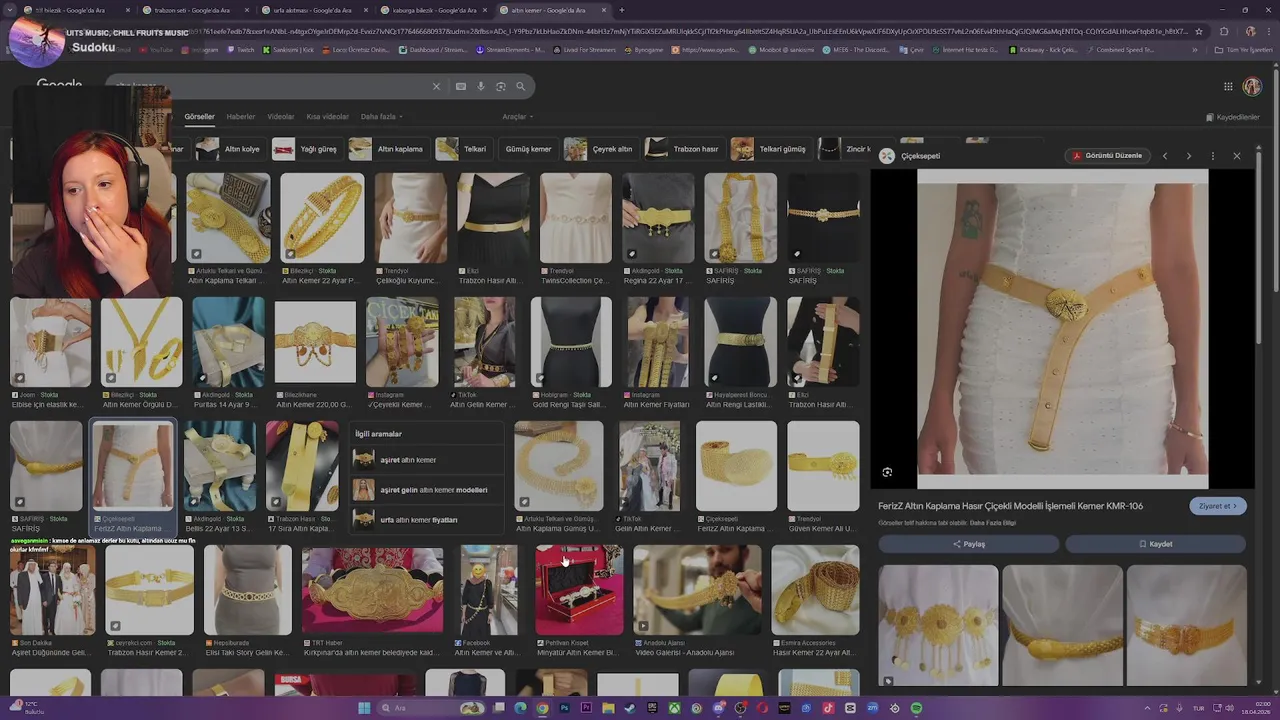Viewport: 1280px width, 720px height.
Task: Click the Kaydet save button
Action: [x=1155, y=544]
